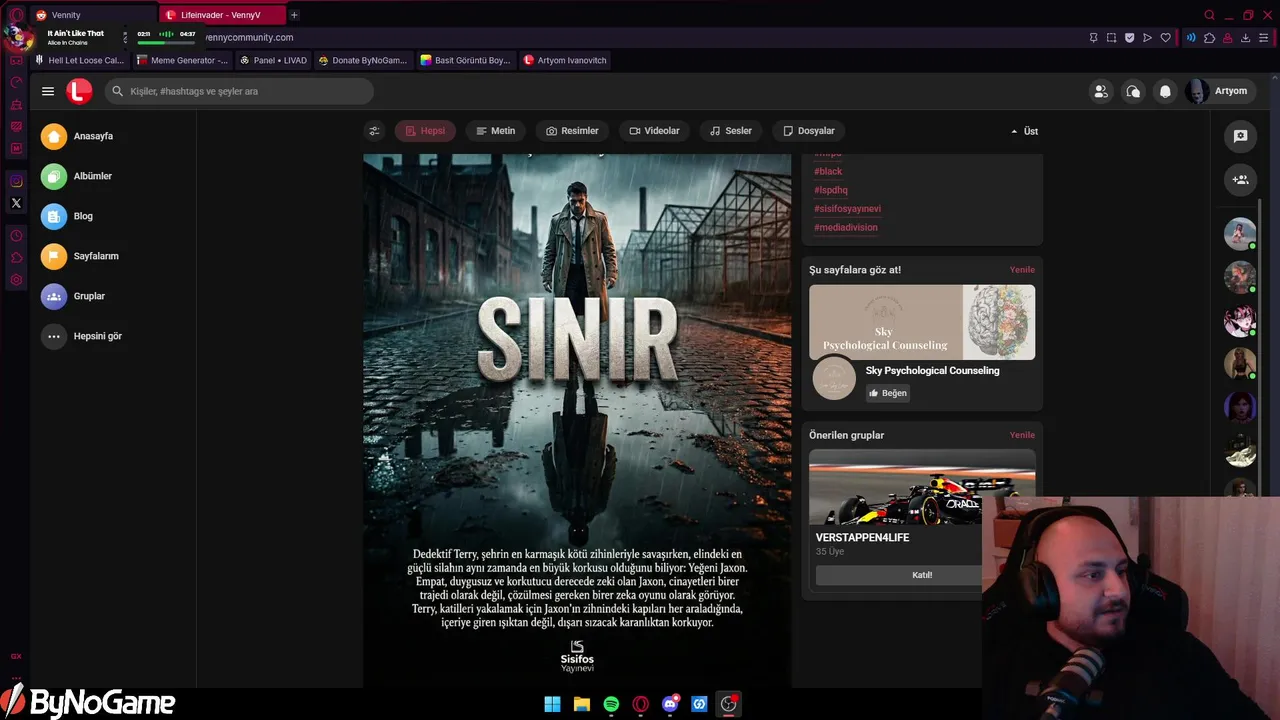Open the #sisifosyayınevi hashtag link
Image resolution: width=1280 pixels, height=720 pixels.
tap(847, 209)
